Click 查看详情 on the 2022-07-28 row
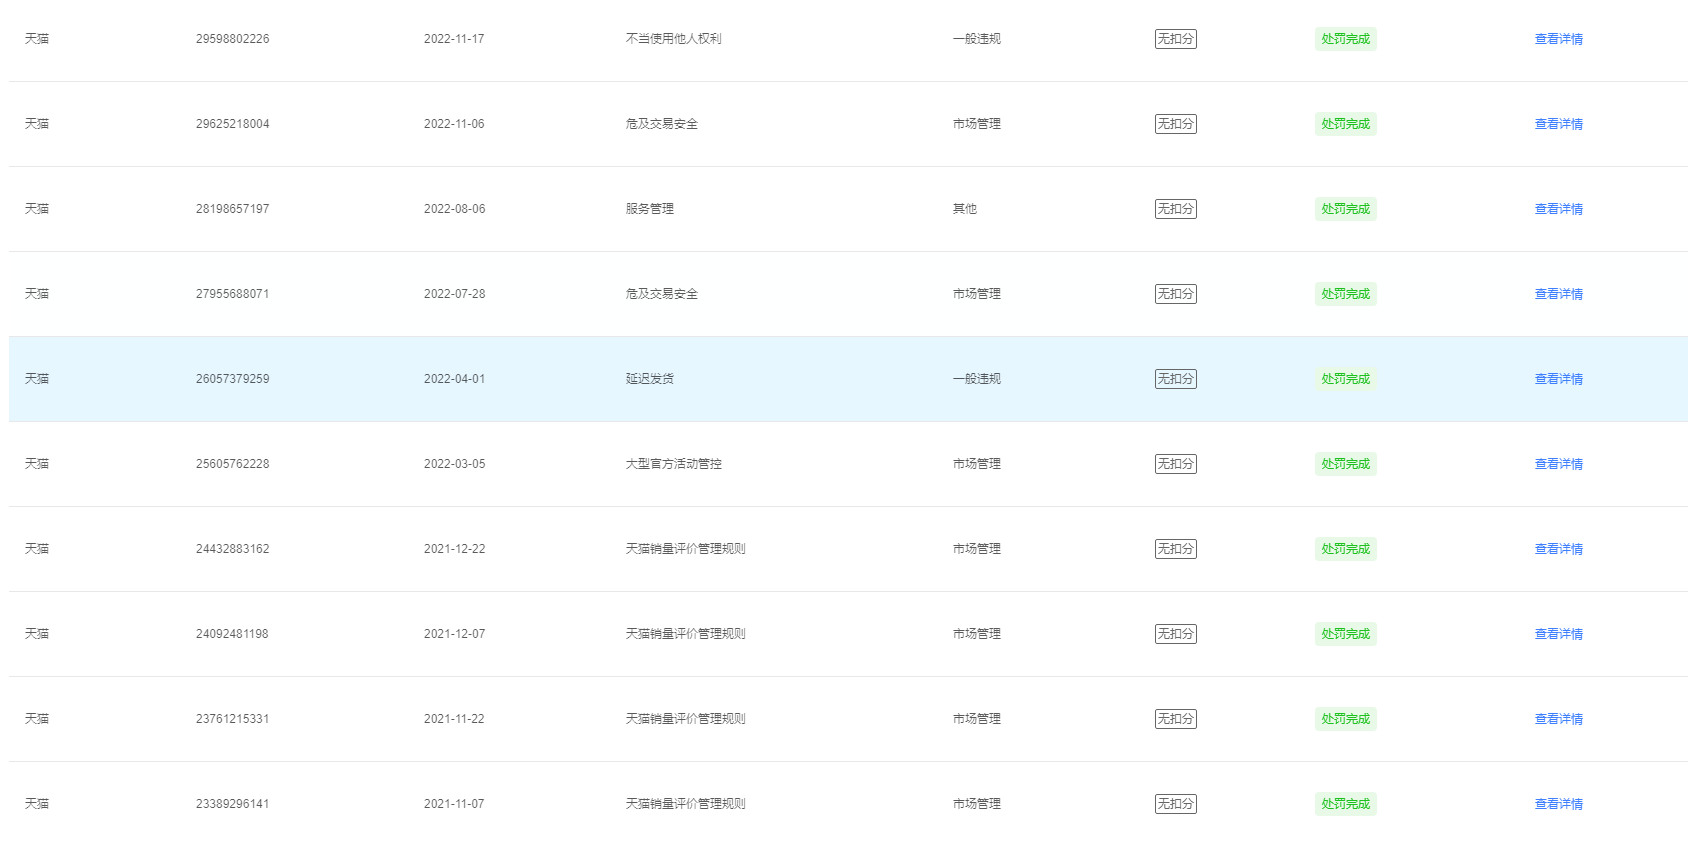The image size is (1688, 846). (1558, 294)
